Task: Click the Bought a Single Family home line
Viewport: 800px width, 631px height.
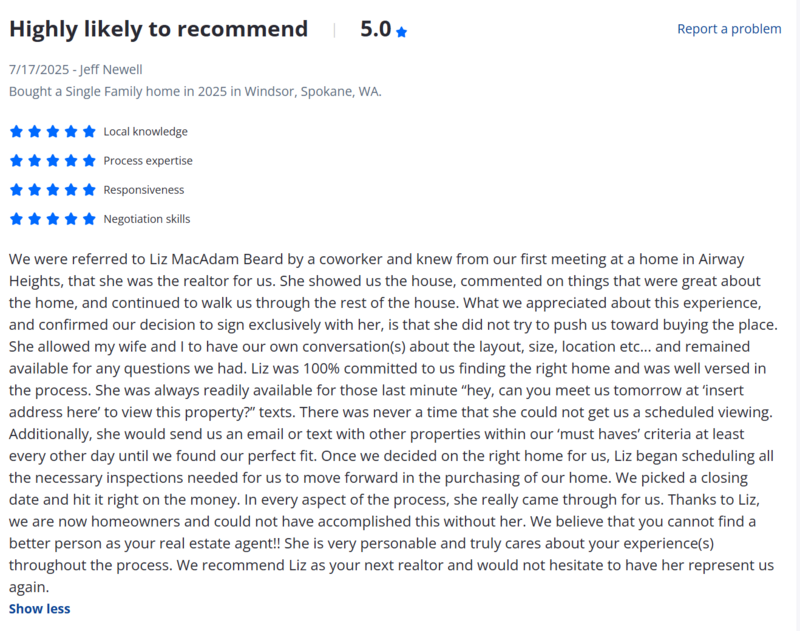Action: pos(195,91)
